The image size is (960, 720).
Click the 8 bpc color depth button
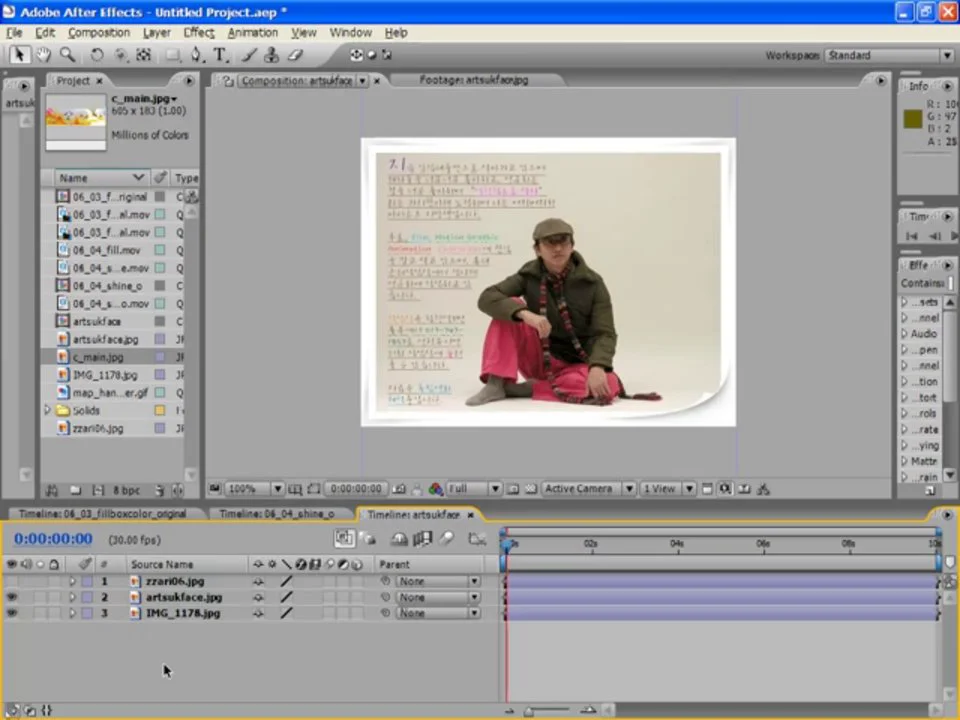tap(126, 490)
